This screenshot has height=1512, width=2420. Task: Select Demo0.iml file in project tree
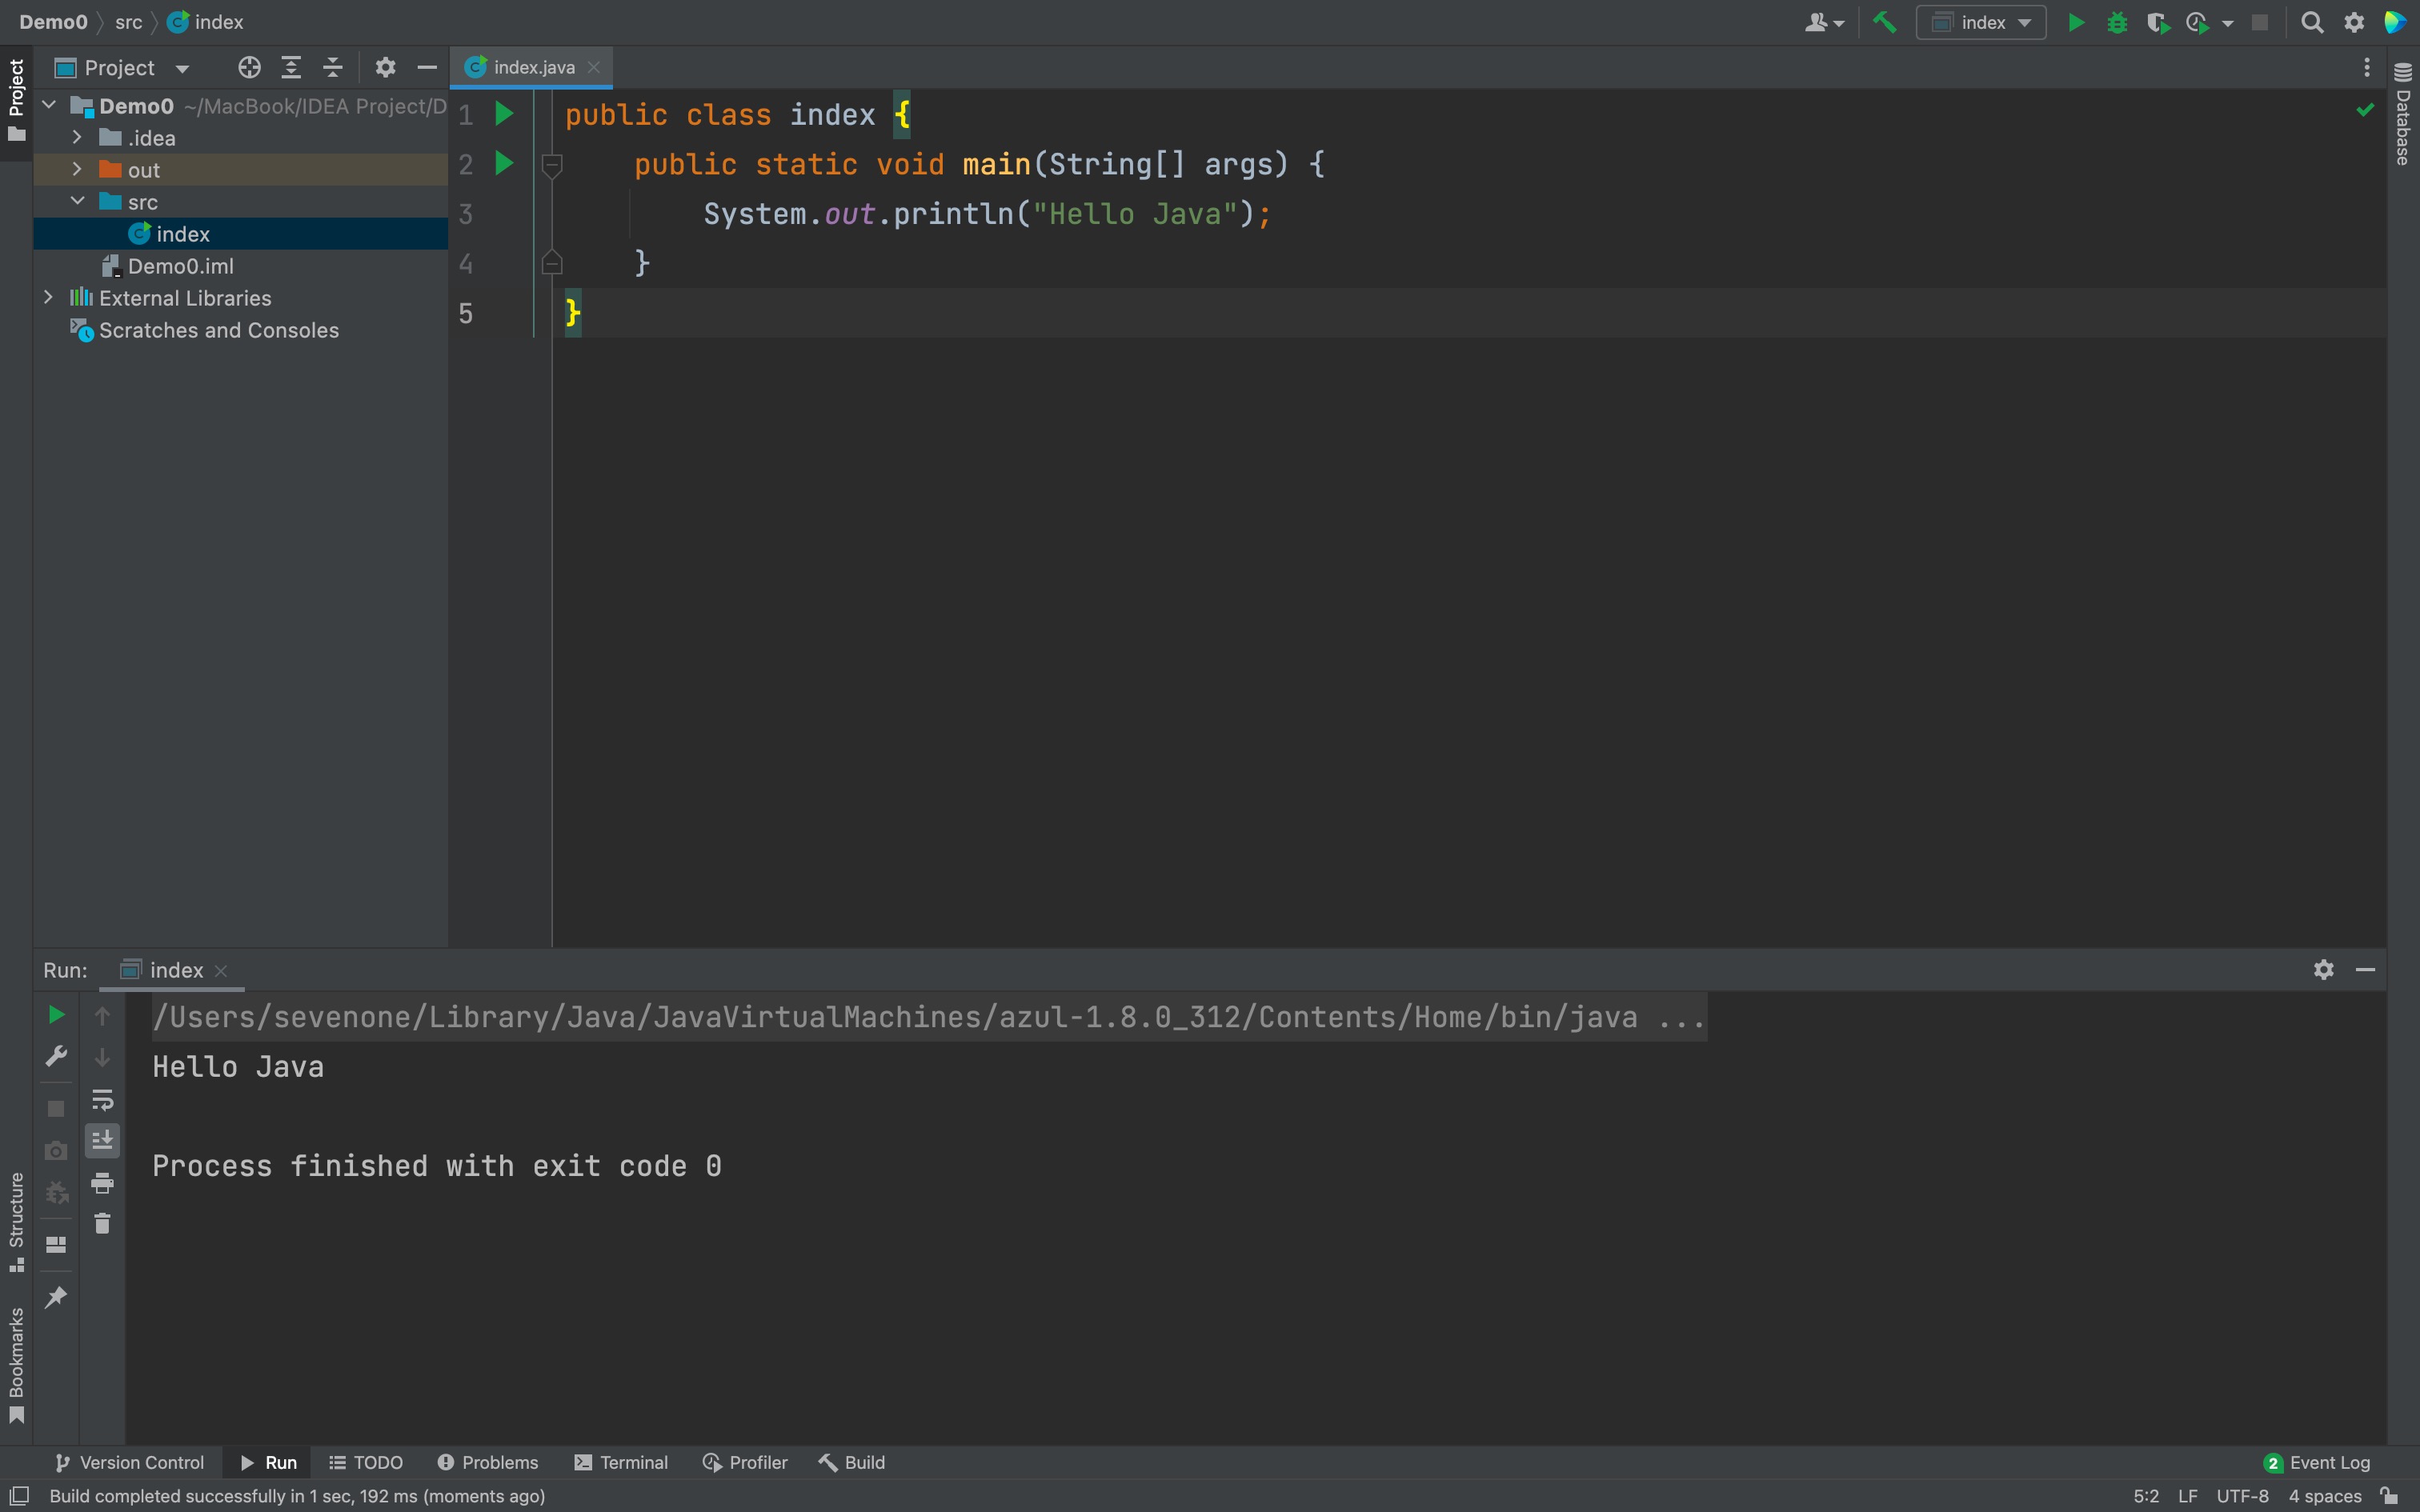pyautogui.click(x=180, y=266)
